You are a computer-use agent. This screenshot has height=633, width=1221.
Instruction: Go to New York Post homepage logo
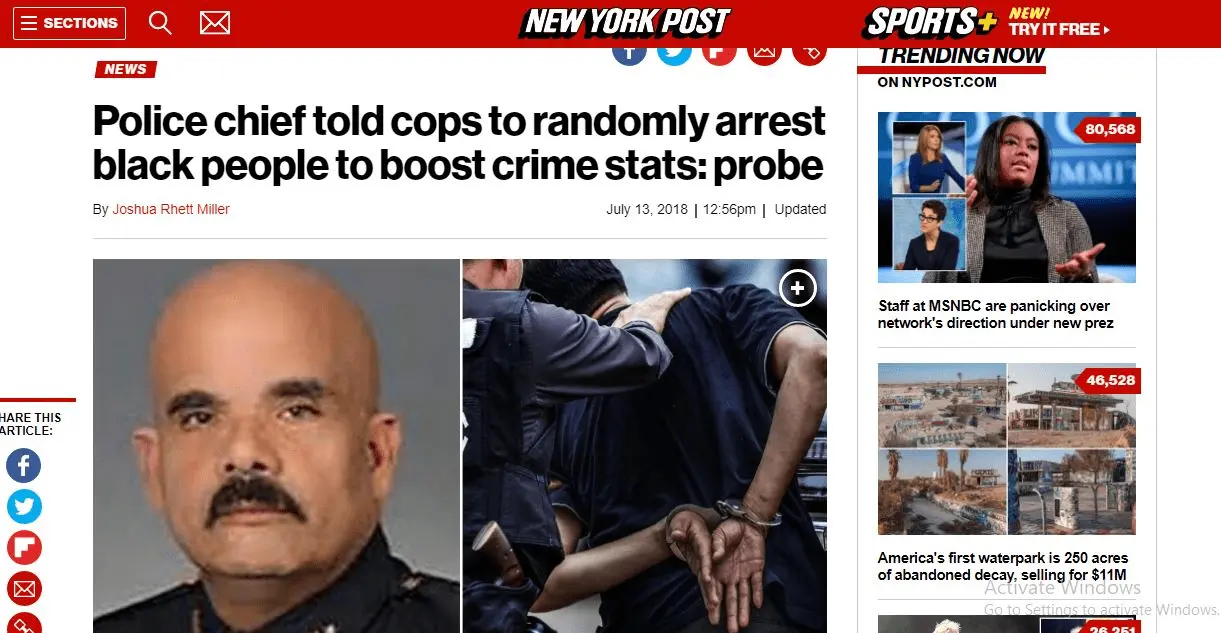pyautogui.click(x=626, y=22)
